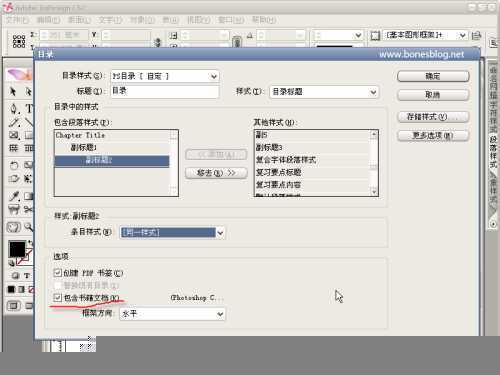Select the Zoom magnifier tool
The width and height of the screenshot is (500, 375).
click(29, 227)
